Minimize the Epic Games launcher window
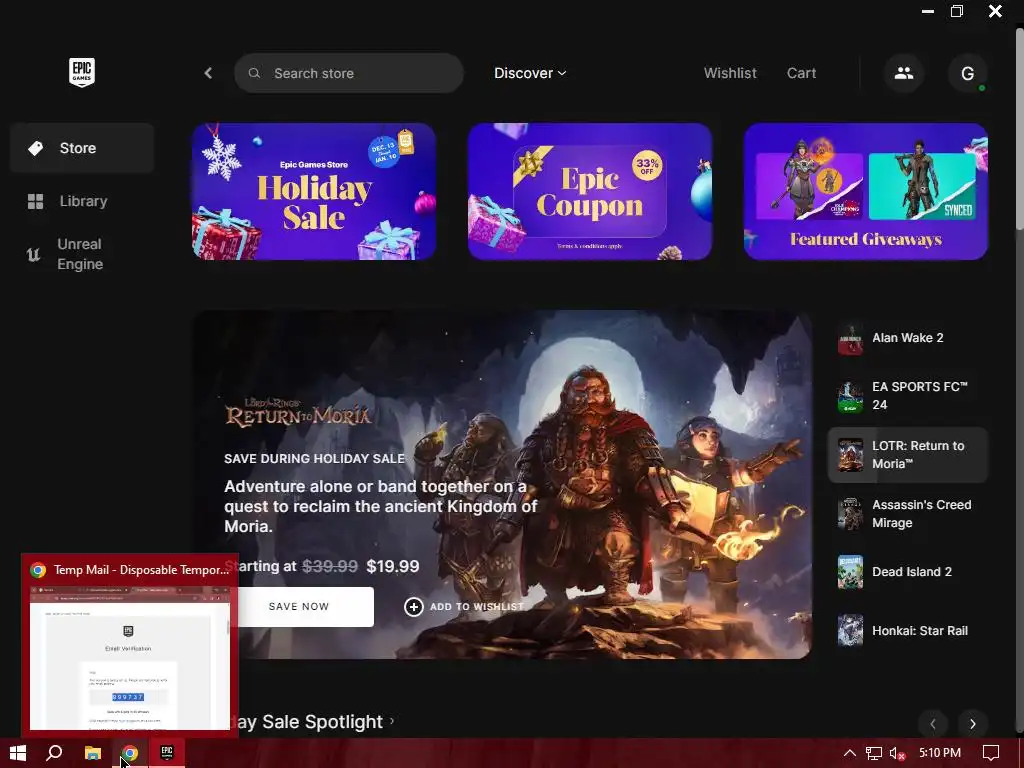Screen dimensions: 1024x768 point(927,11)
